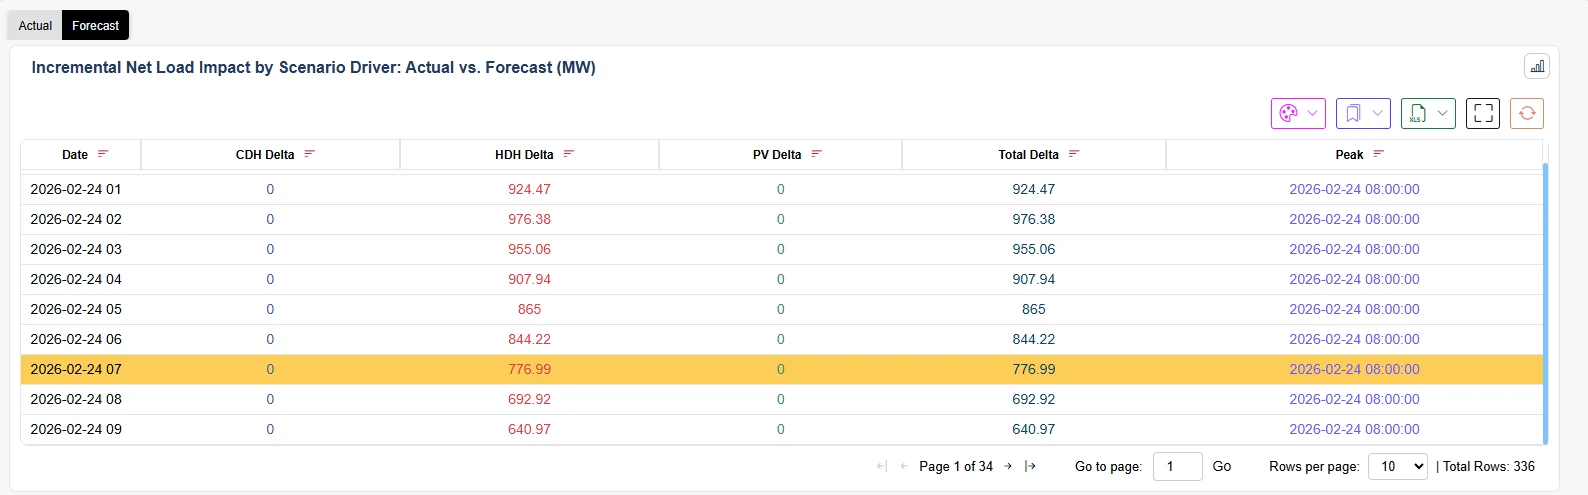Screen dimensions: 1588x495
Task: Click the Go button
Action: [x=1222, y=466]
